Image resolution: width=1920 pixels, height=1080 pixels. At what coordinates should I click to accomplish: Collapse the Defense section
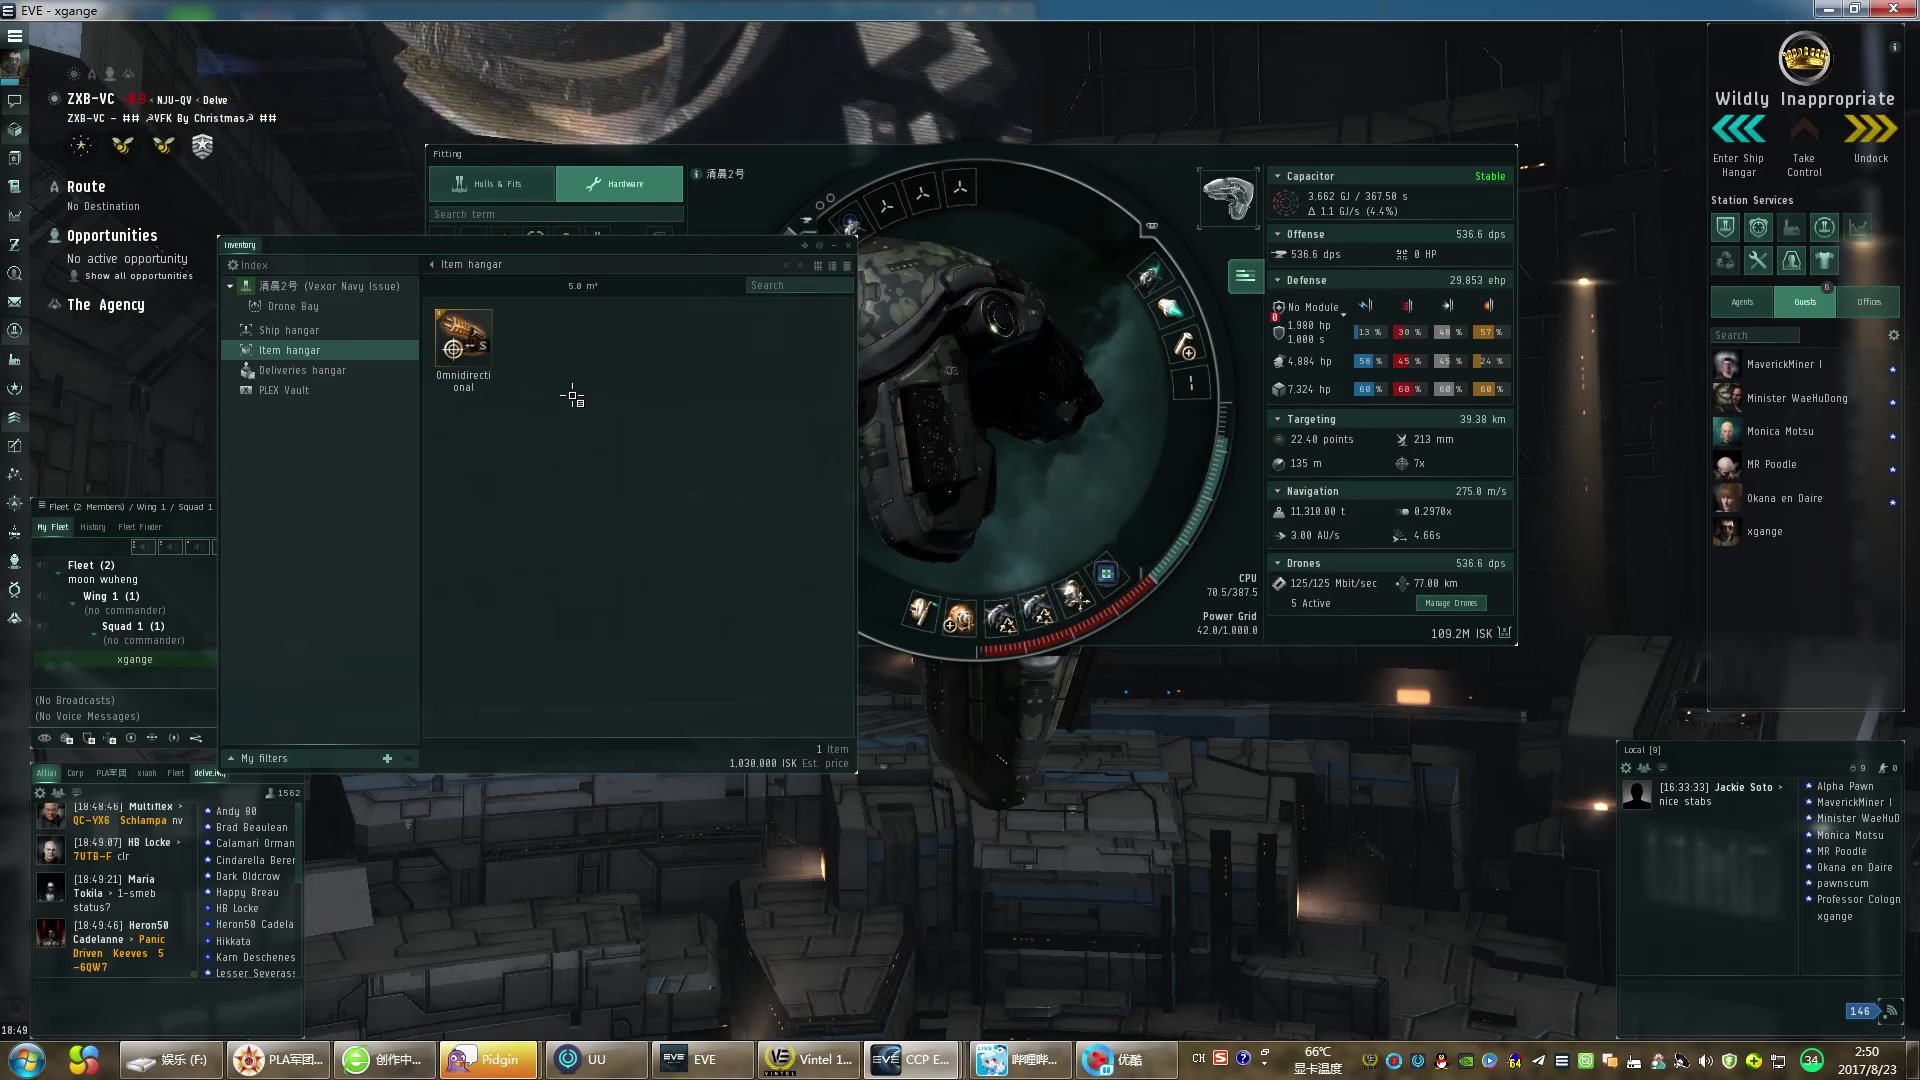[1277, 280]
